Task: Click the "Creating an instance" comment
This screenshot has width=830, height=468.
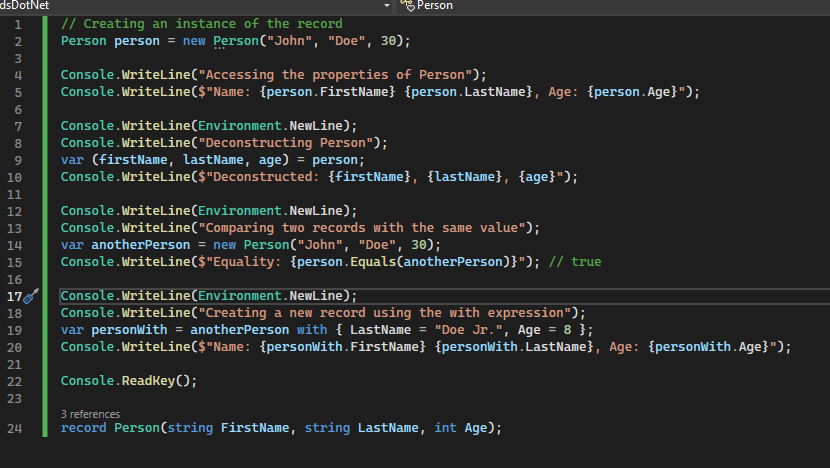Action: pyautogui.click(x=201, y=23)
